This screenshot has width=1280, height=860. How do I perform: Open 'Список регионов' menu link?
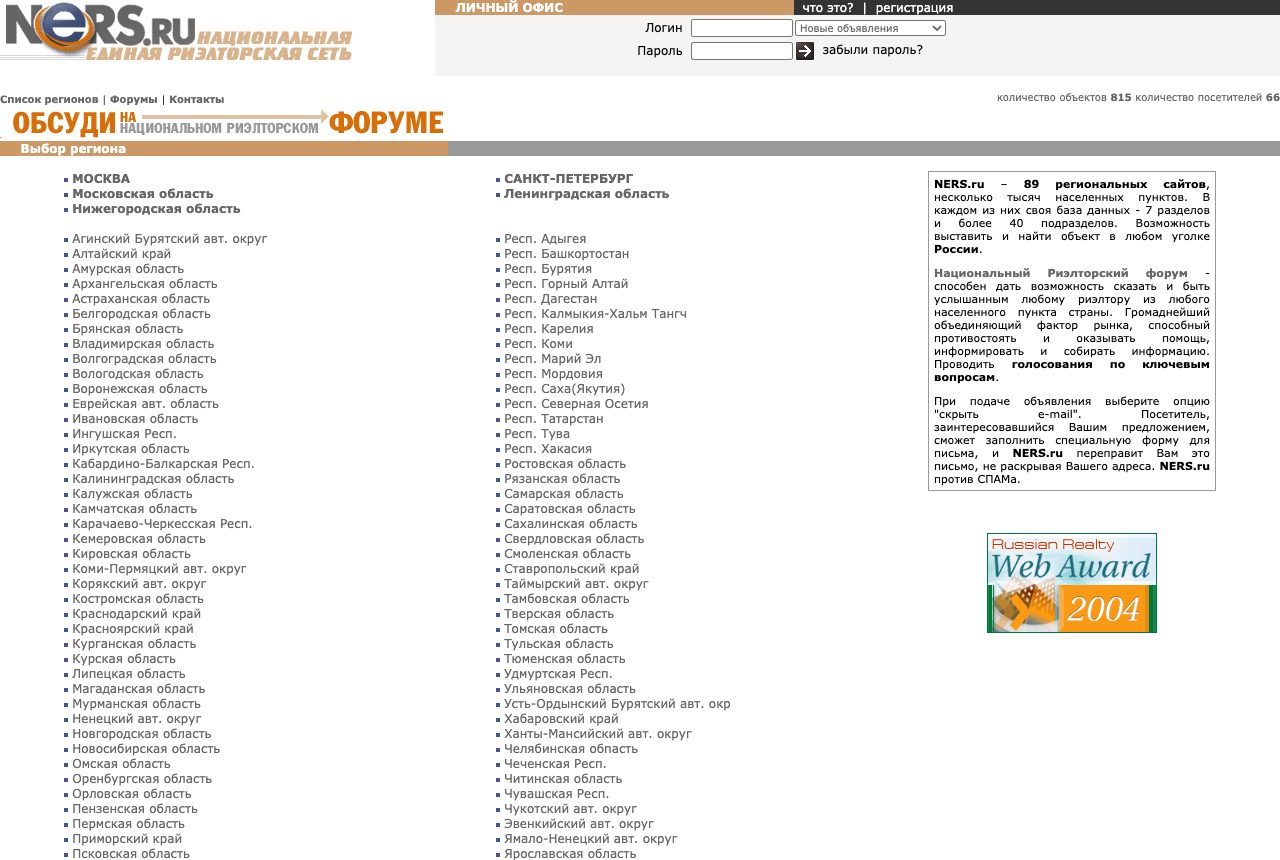click(x=49, y=99)
